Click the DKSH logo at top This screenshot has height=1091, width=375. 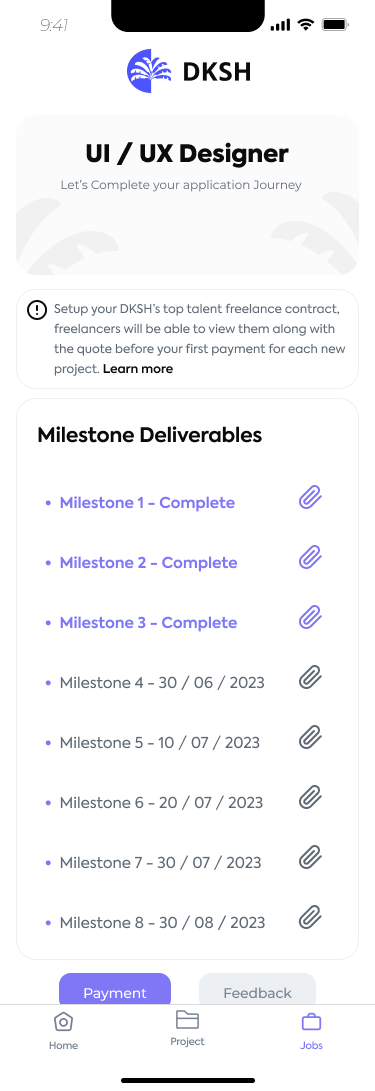[x=188, y=71]
